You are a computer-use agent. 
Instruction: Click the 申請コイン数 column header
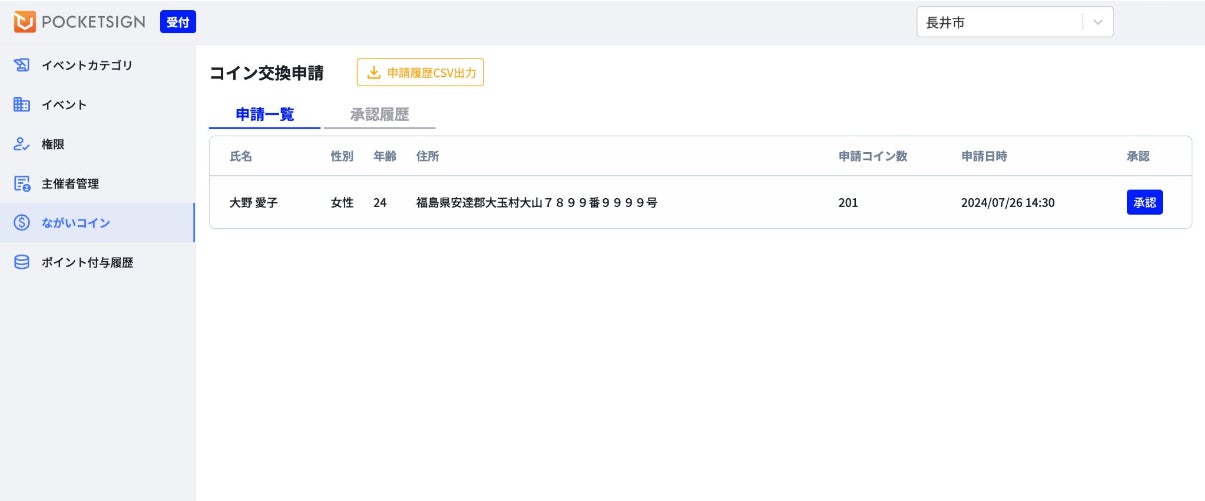click(872, 156)
